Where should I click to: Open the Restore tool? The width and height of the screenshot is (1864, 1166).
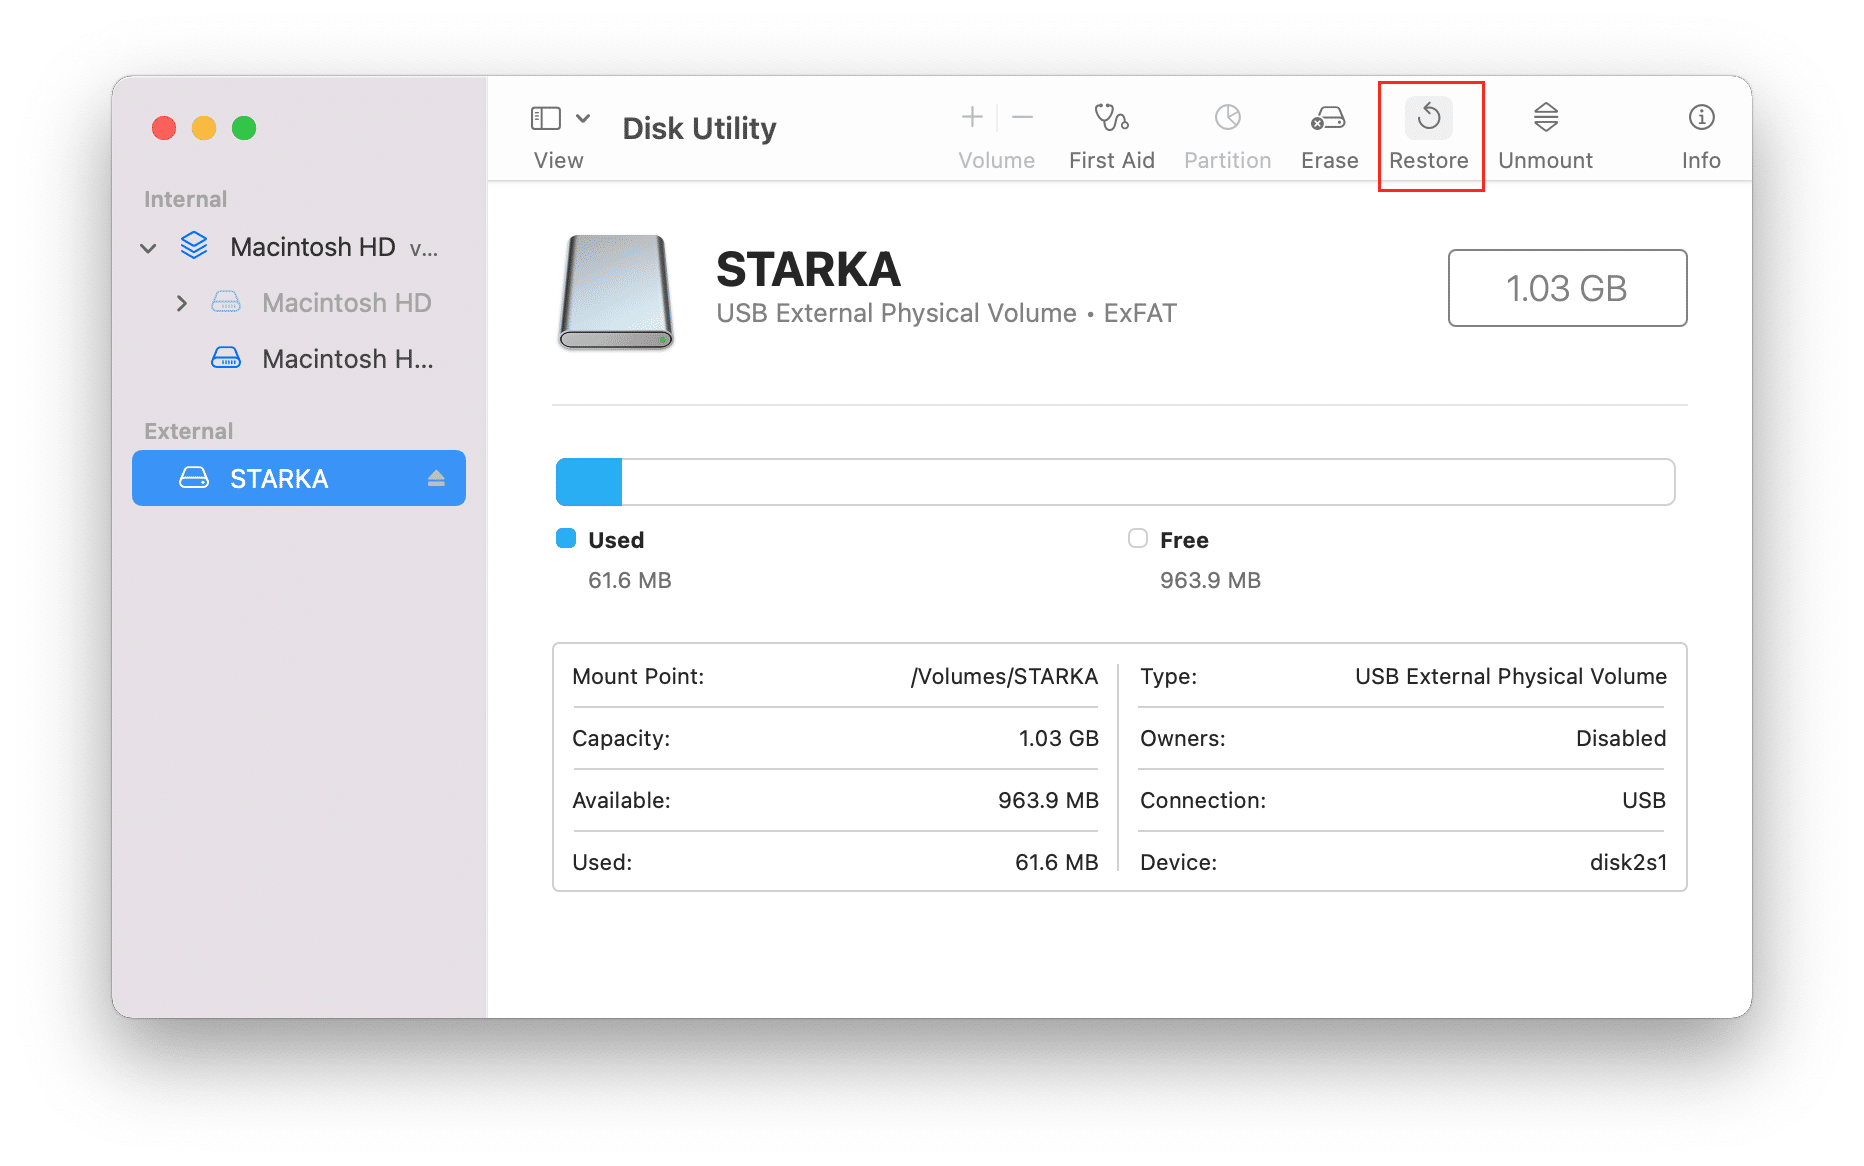pyautogui.click(x=1429, y=135)
